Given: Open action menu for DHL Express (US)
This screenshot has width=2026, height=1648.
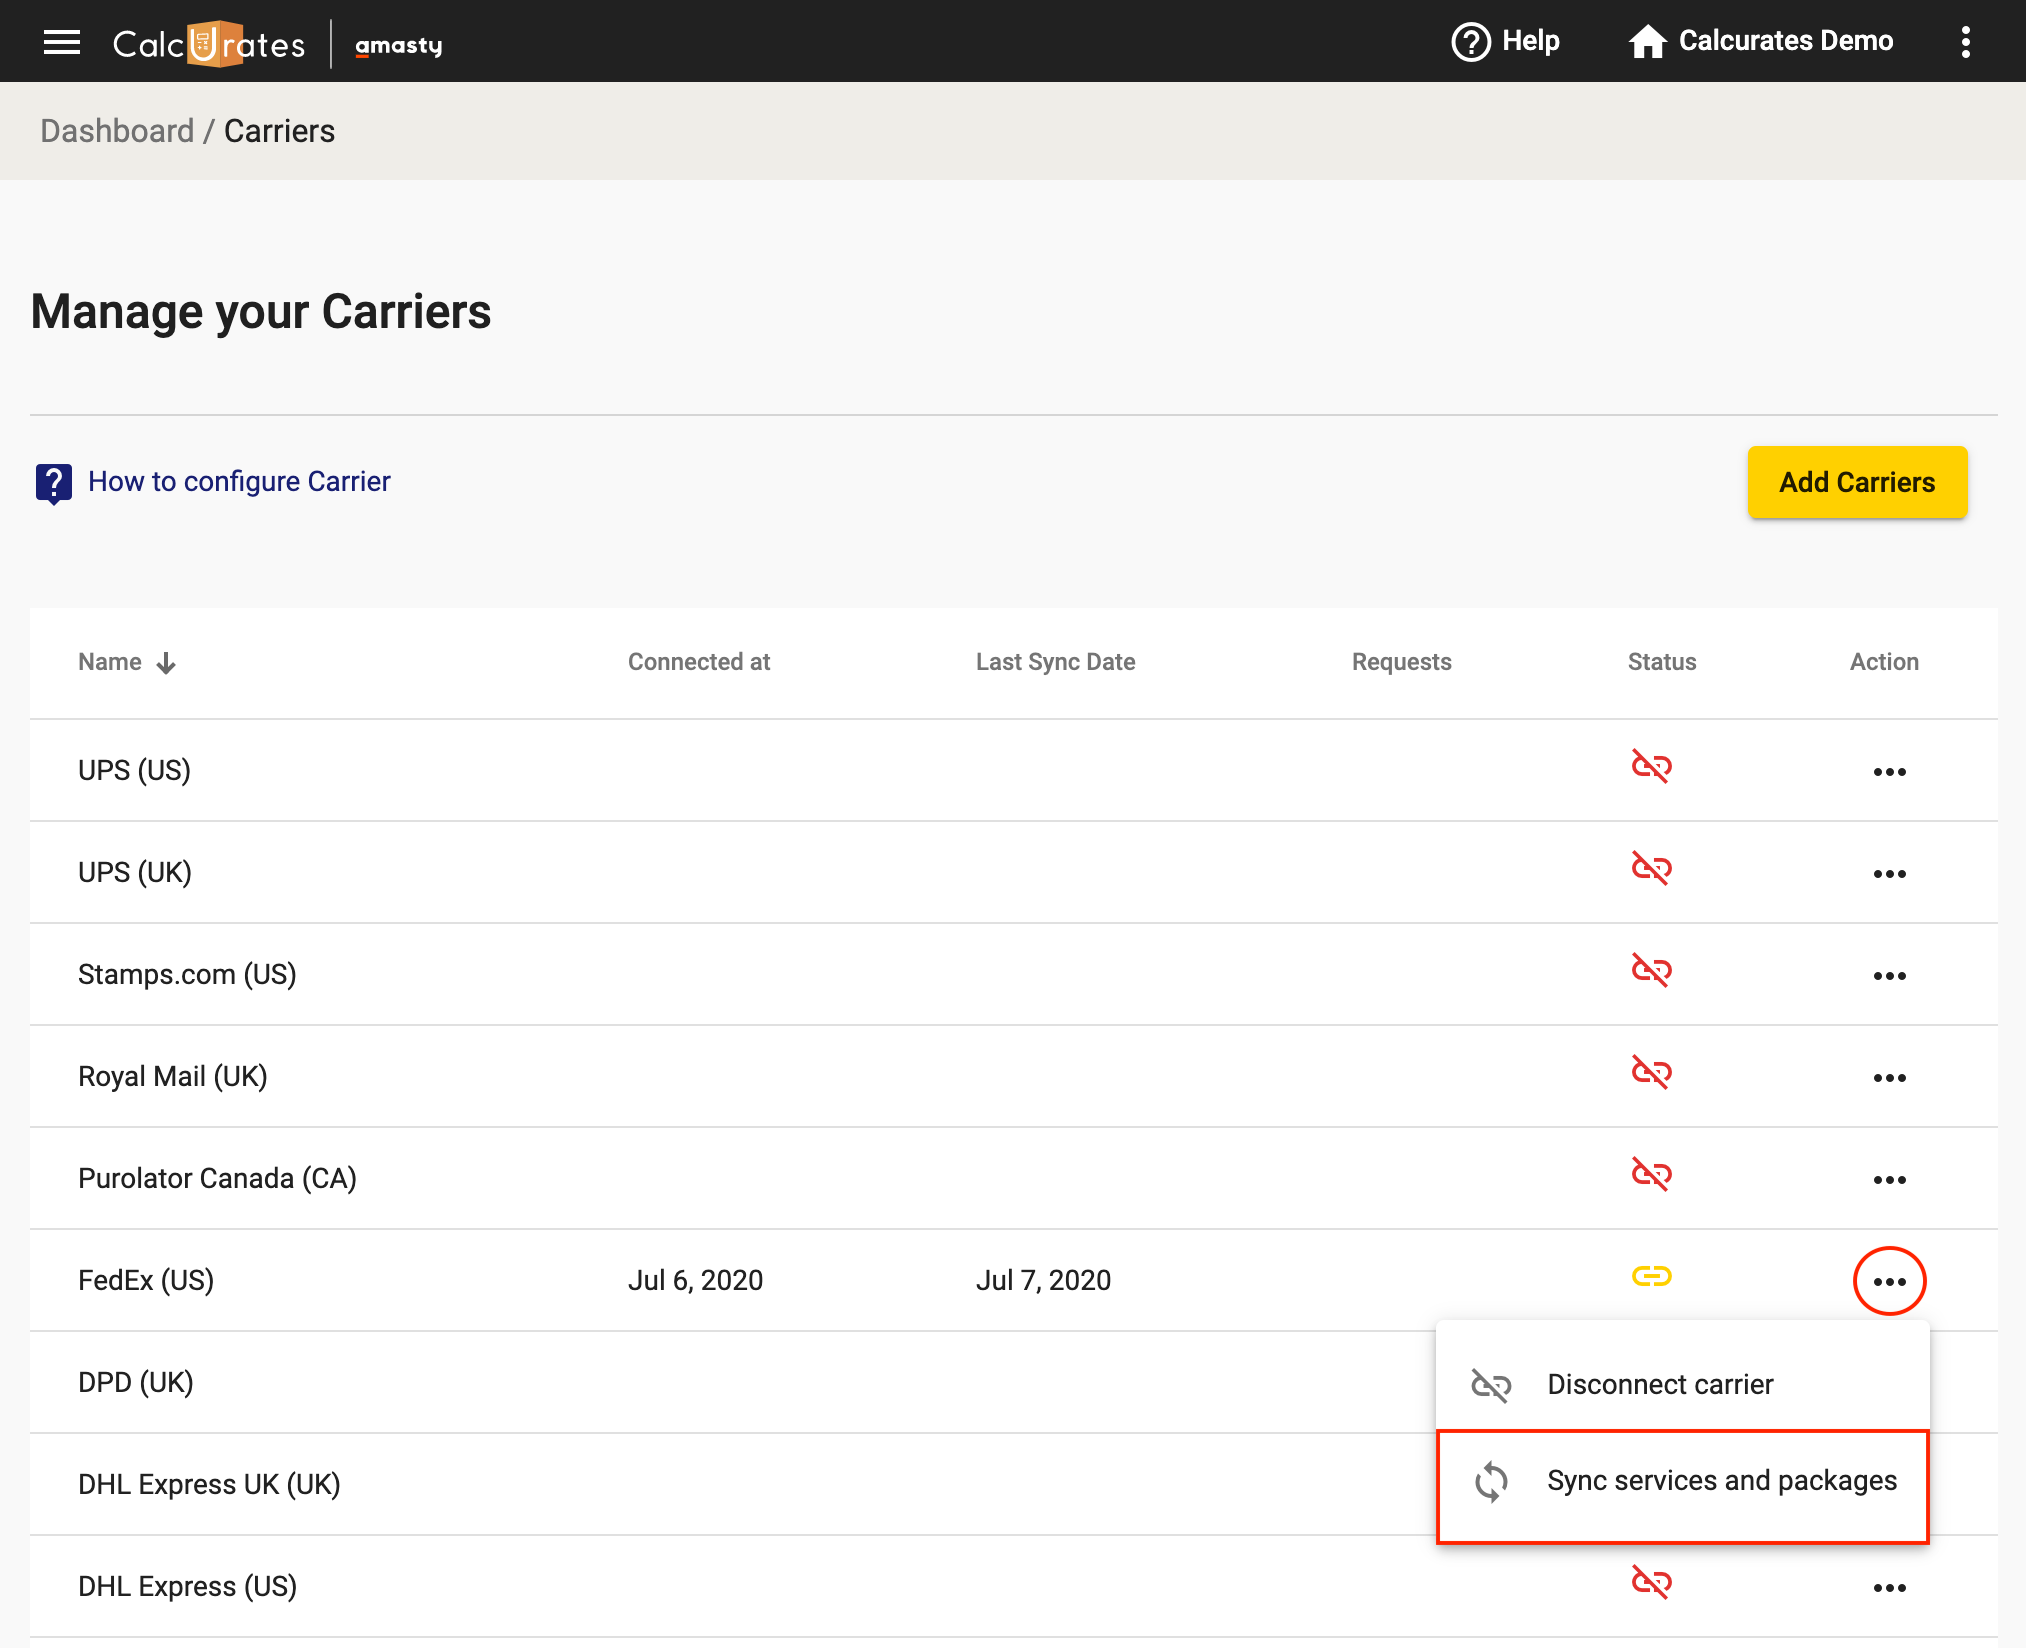Looking at the screenshot, I should click(1889, 1588).
